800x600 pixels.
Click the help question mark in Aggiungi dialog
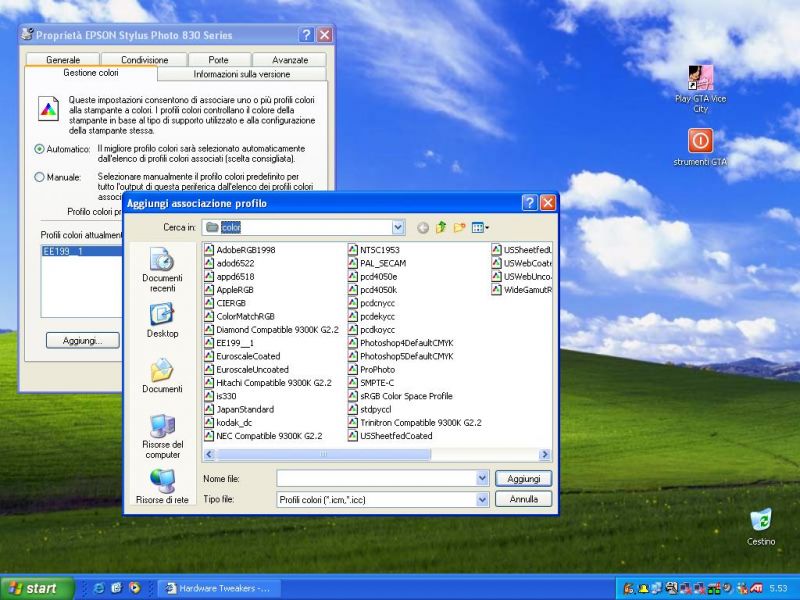(x=530, y=203)
